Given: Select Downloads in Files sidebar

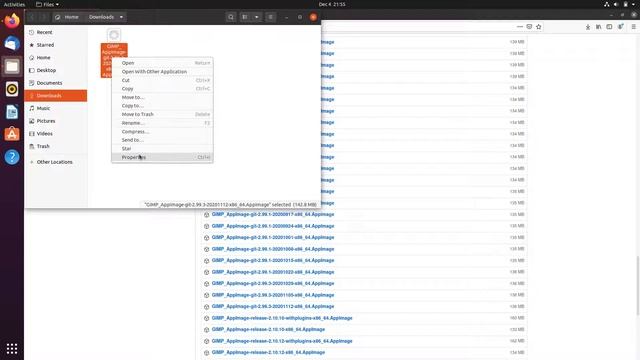Looking at the screenshot, I should [x=56, y=96].
